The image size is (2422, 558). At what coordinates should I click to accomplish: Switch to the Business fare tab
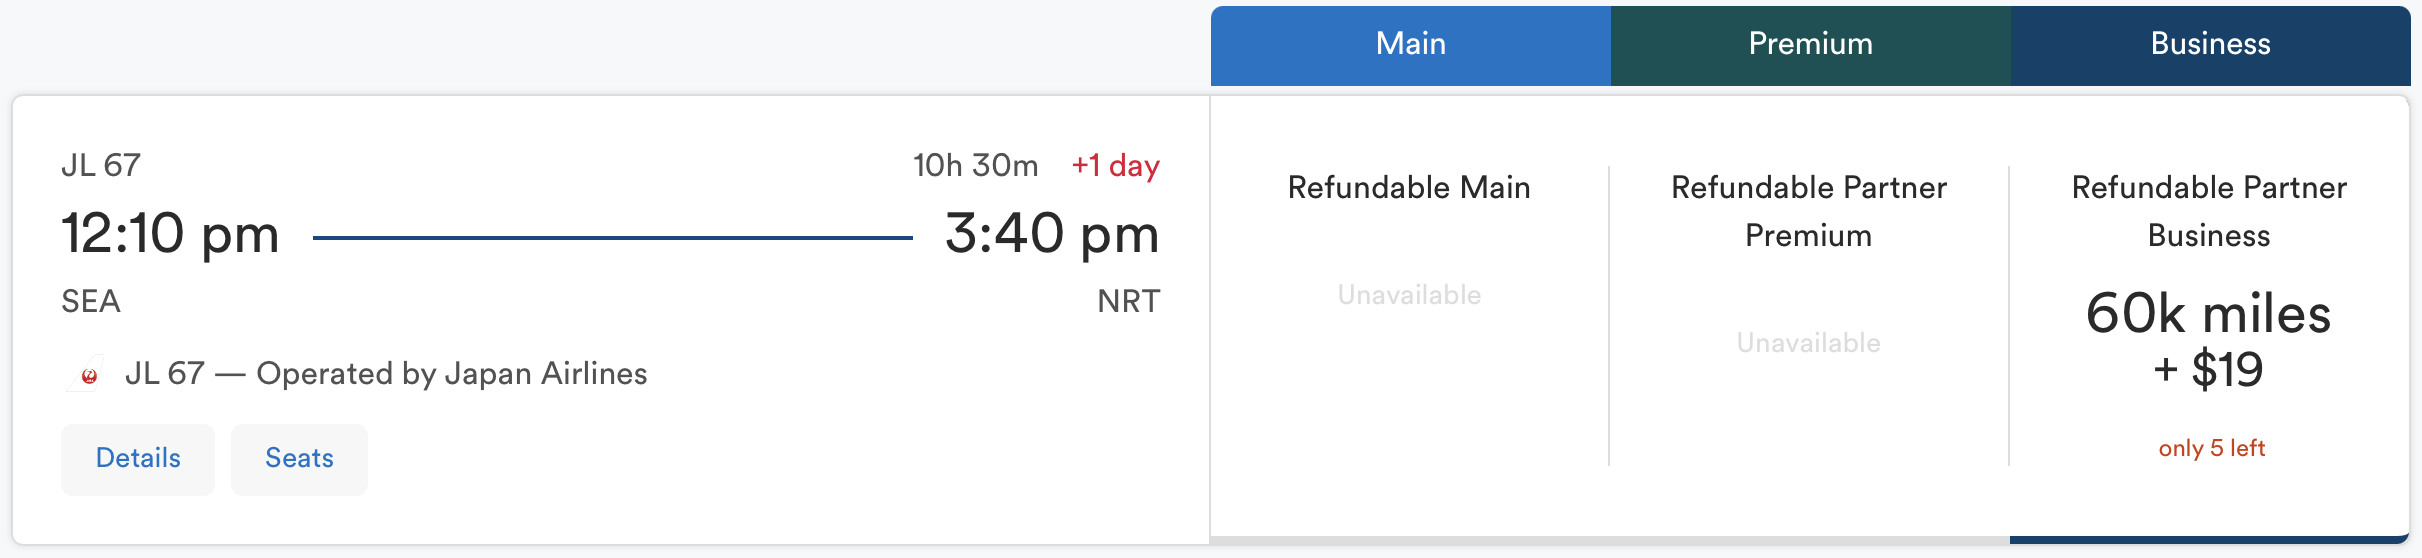point(2210,45)
